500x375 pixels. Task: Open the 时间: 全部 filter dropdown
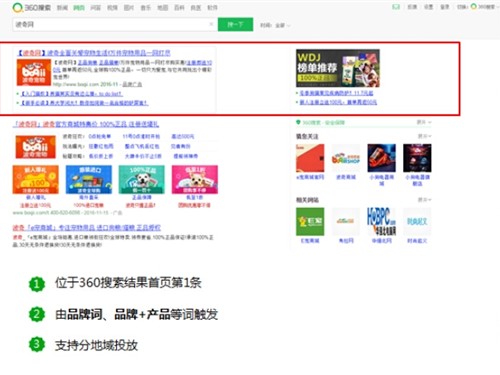tap(275, 25)
